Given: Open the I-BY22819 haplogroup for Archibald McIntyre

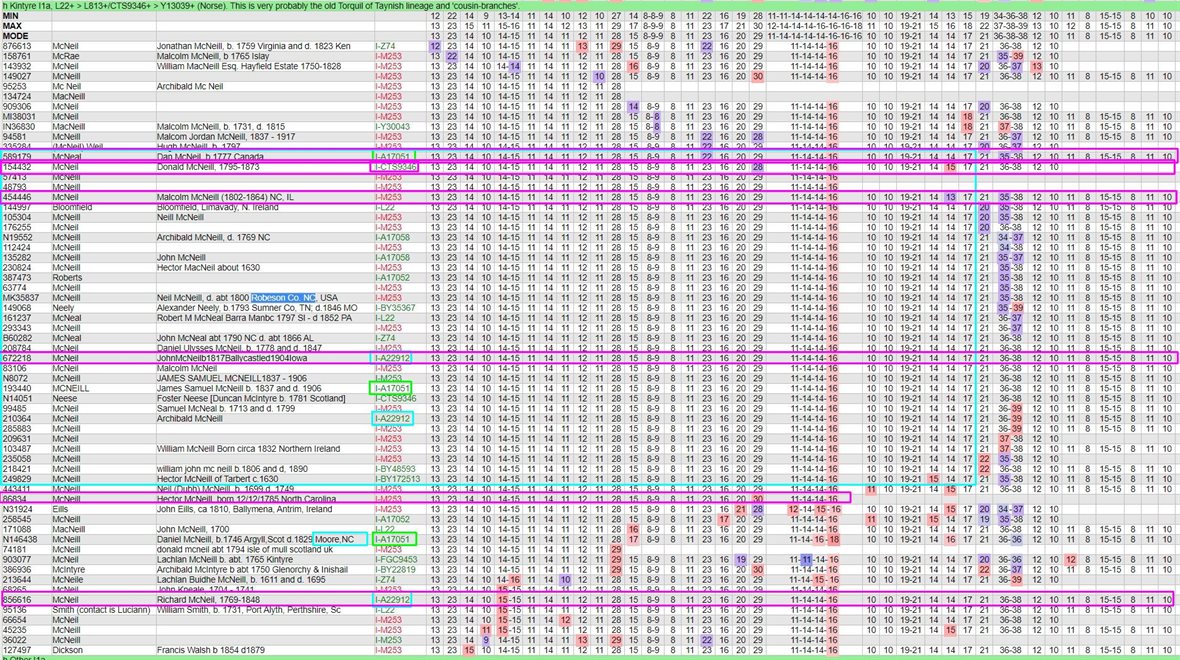Looking at the screenshot, I should (395, 569).
